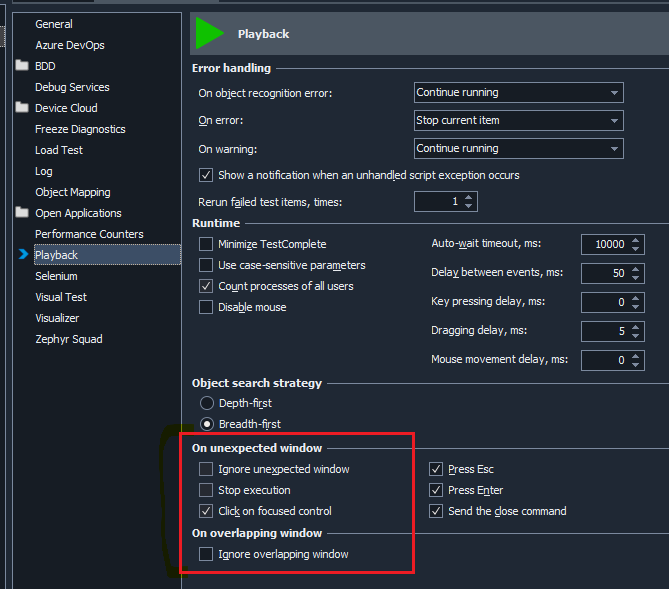Uncheck Click on focused control
This screenshot has height=589, width=669.
(x=206, y=511)
